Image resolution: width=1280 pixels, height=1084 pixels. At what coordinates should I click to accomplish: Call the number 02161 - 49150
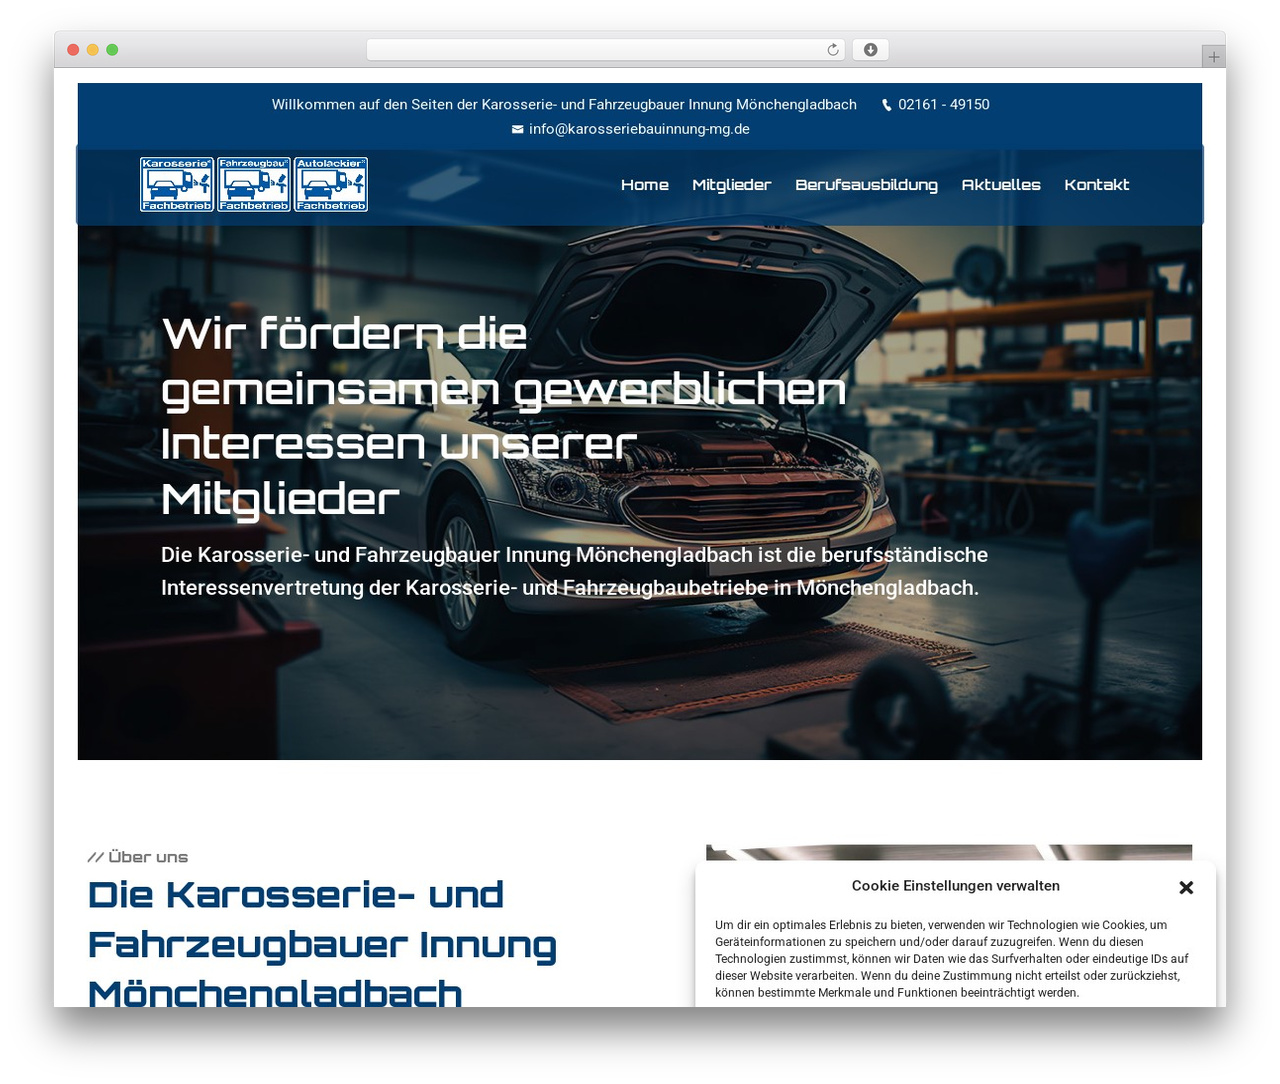pos(944,105)
